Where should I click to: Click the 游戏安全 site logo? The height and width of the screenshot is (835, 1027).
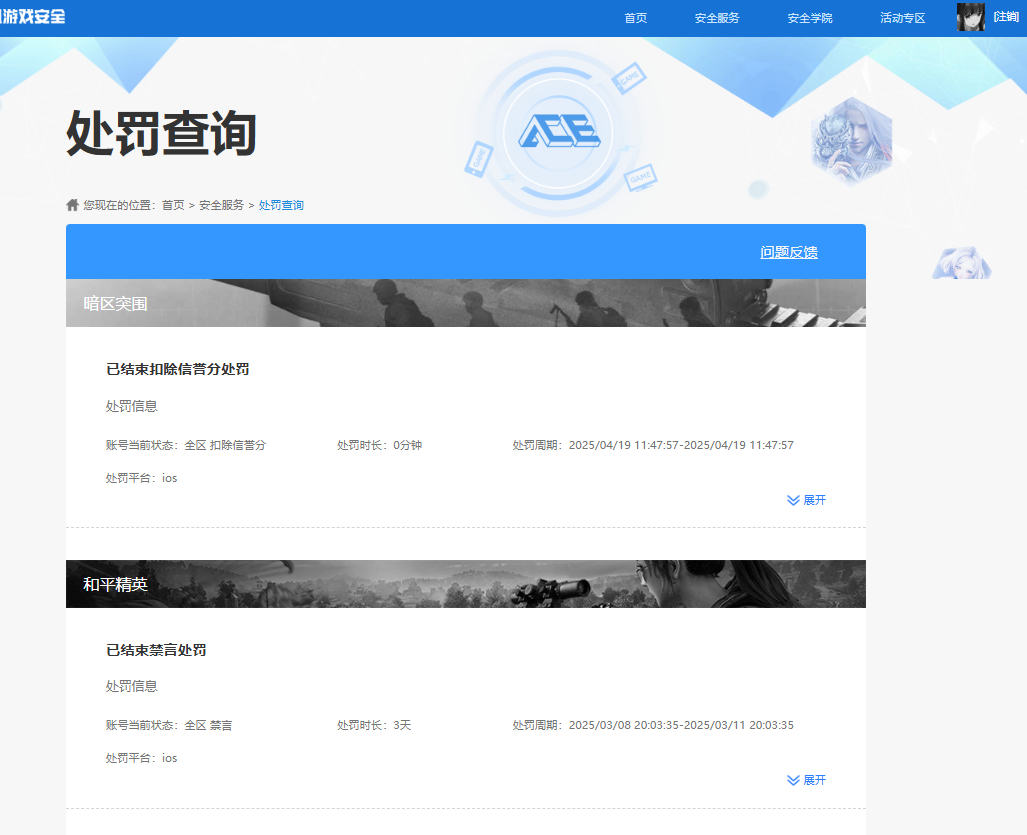pyautogui.click(x=33, y=17)
